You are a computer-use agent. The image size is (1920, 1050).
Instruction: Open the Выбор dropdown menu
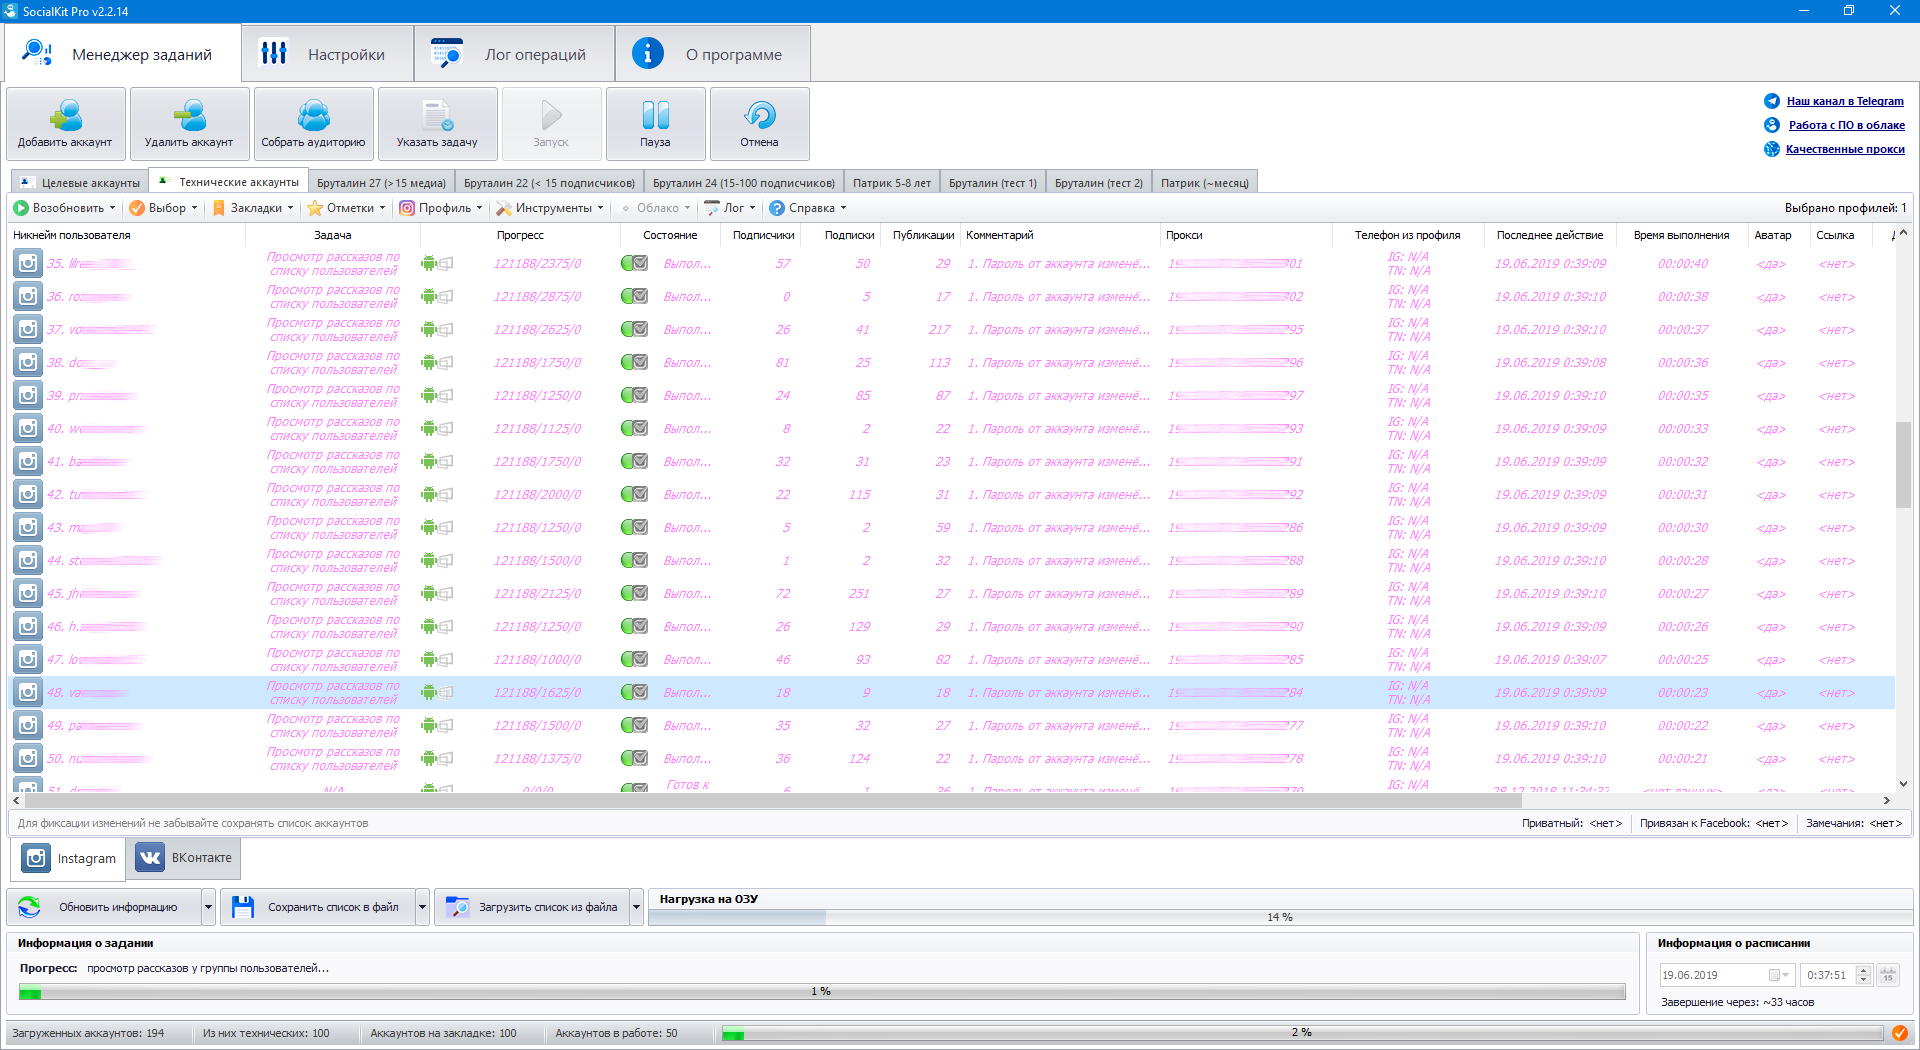tap(165, 208)
